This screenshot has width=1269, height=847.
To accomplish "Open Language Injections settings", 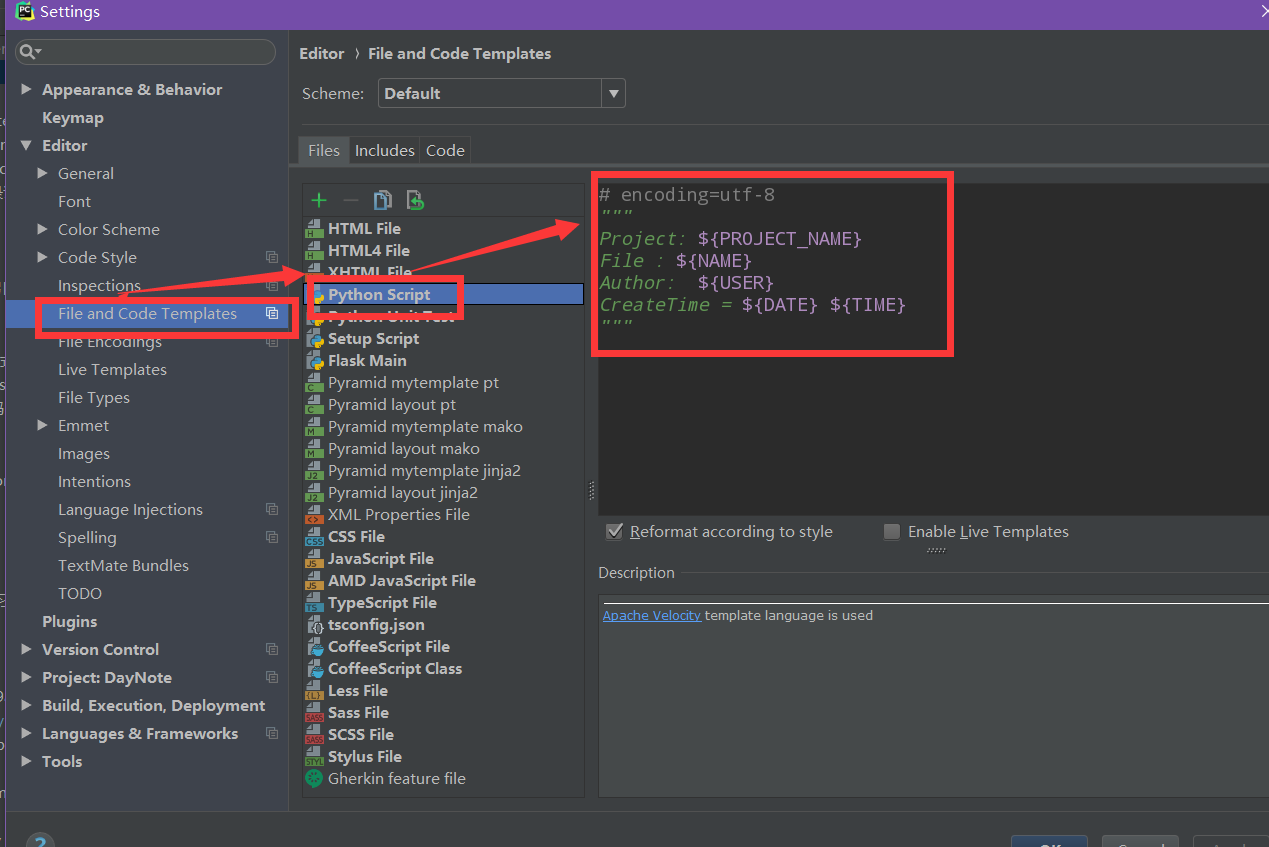I will coord(130,509).
